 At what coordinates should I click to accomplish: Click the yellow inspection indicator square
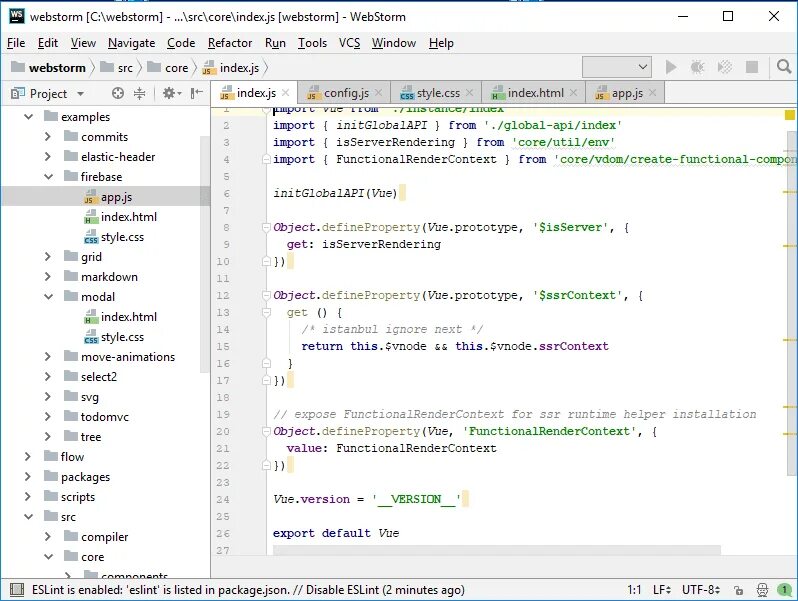790,115
